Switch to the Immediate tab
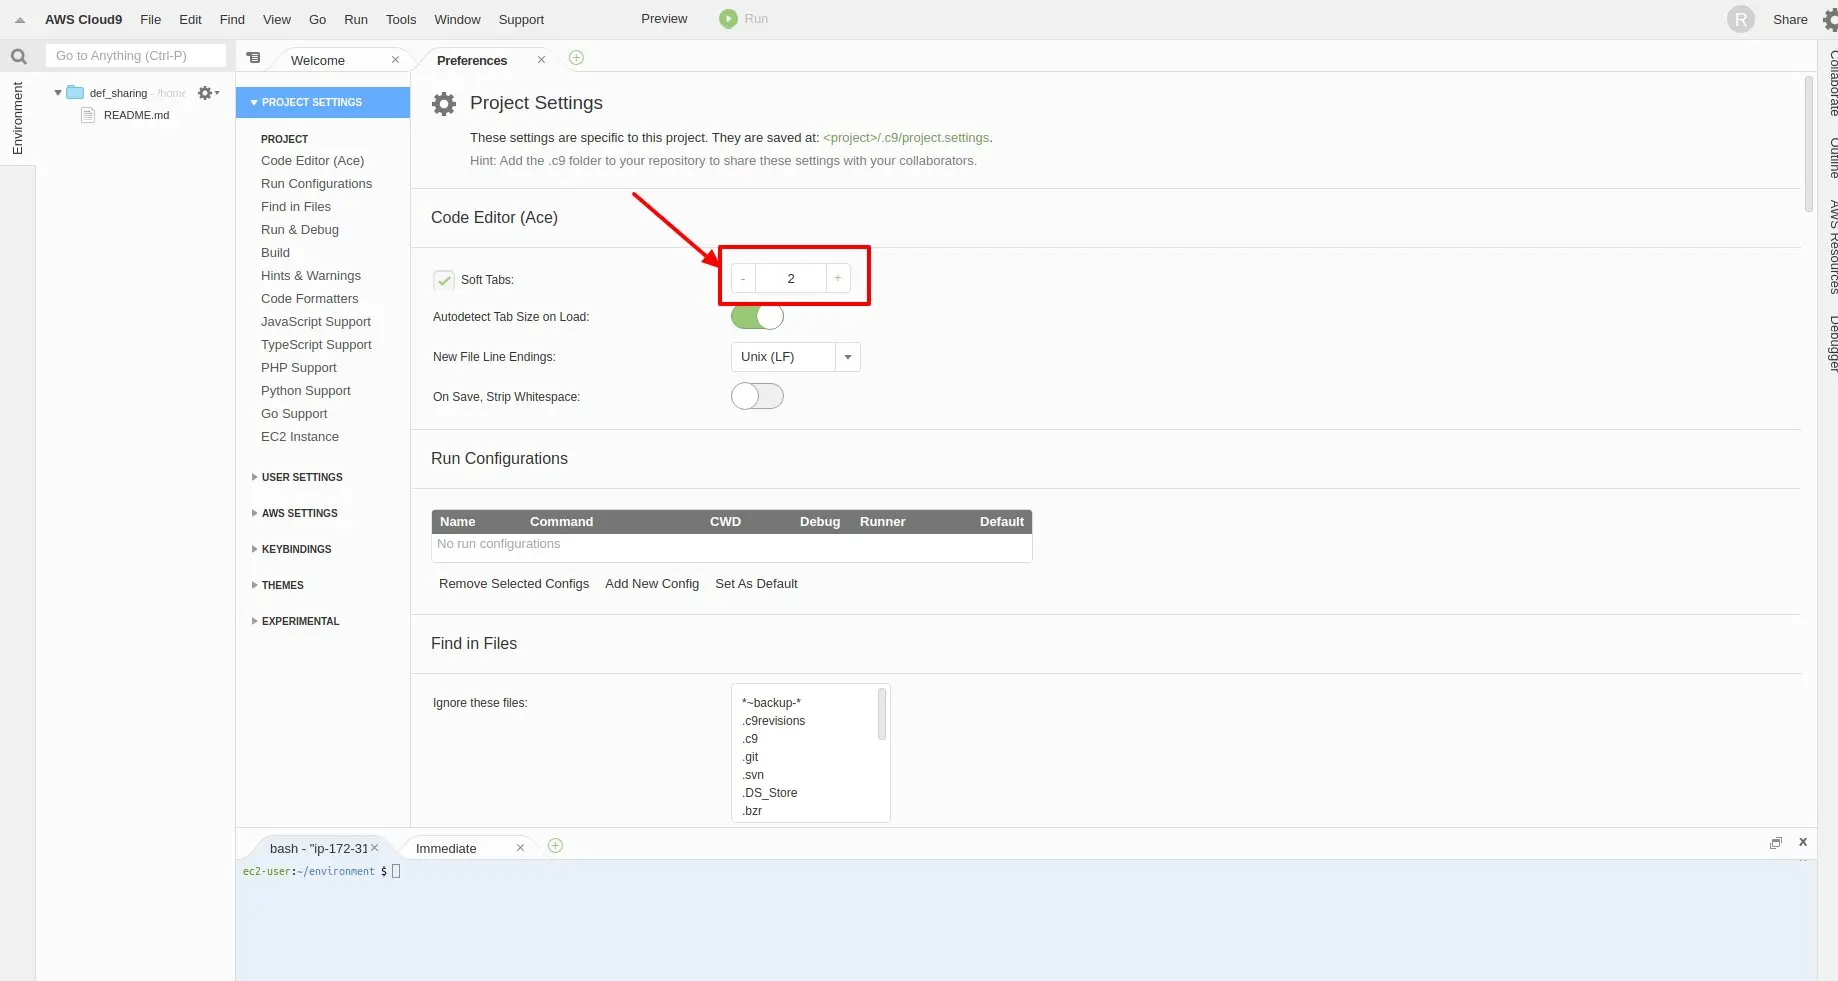 [446, 848]
